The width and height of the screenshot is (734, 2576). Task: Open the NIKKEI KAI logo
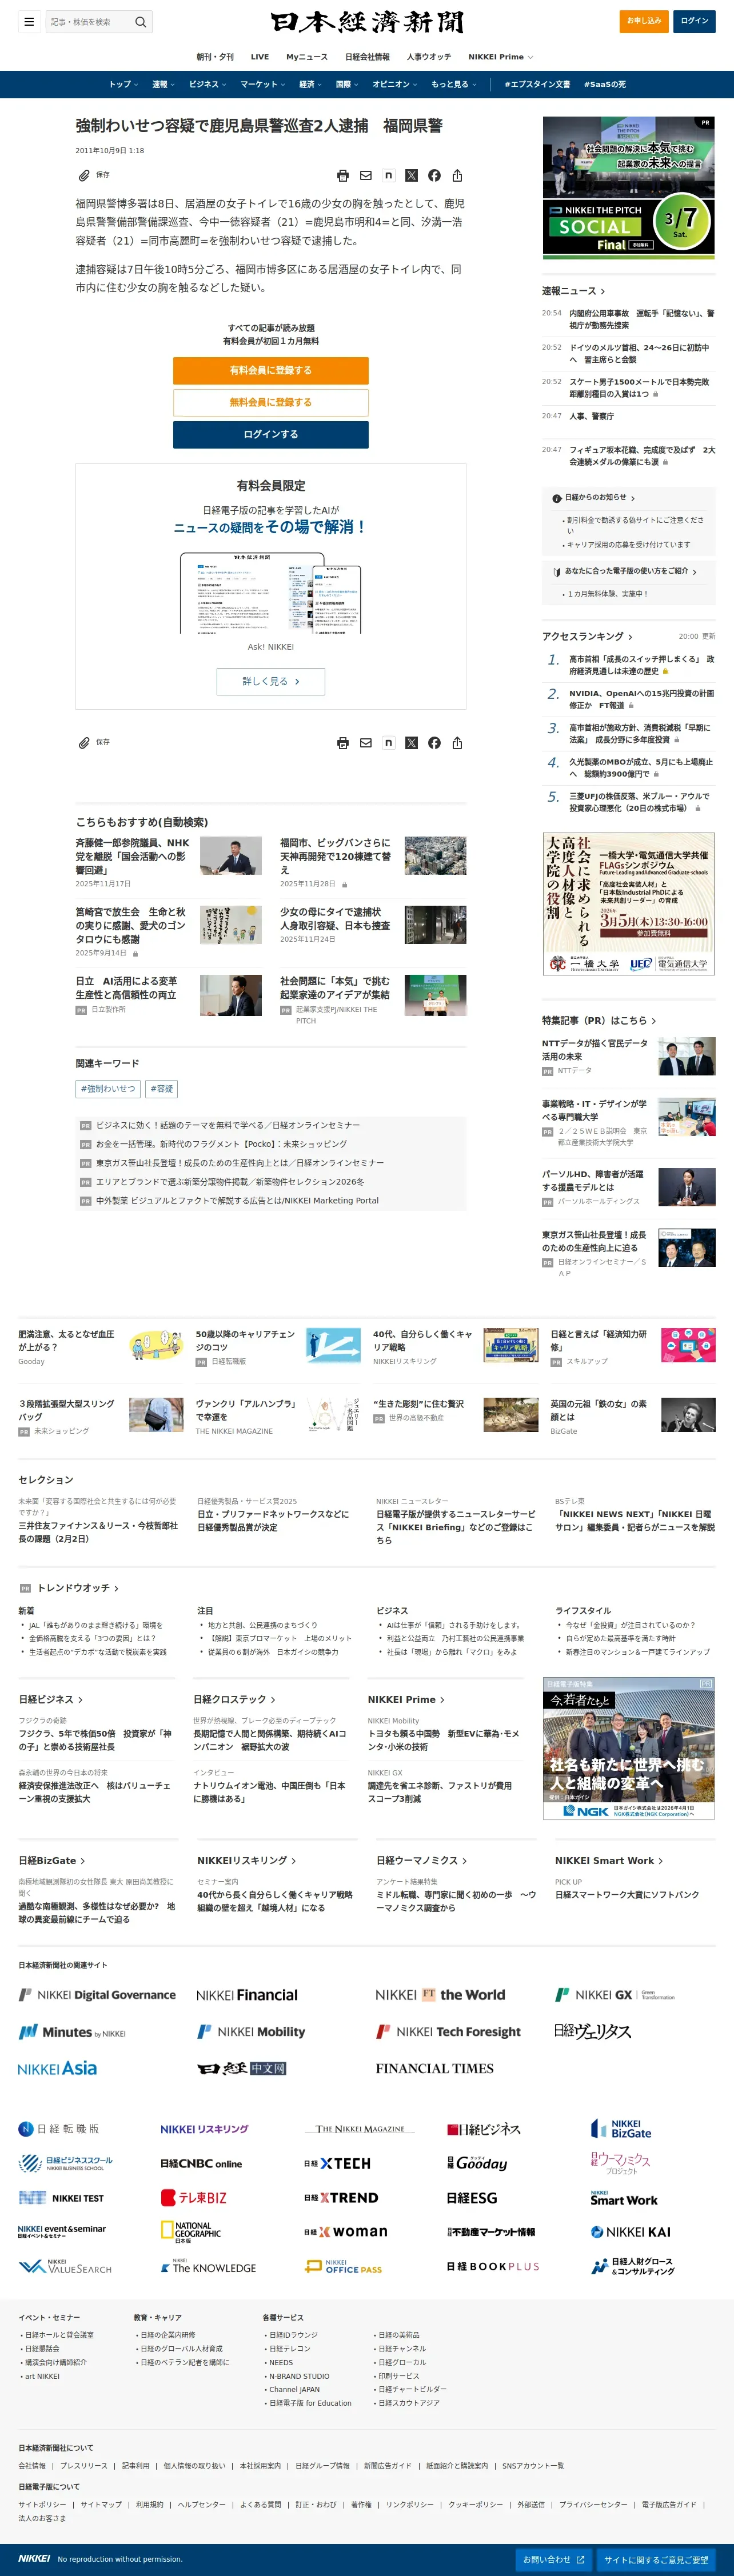[x=631, y=2232]
